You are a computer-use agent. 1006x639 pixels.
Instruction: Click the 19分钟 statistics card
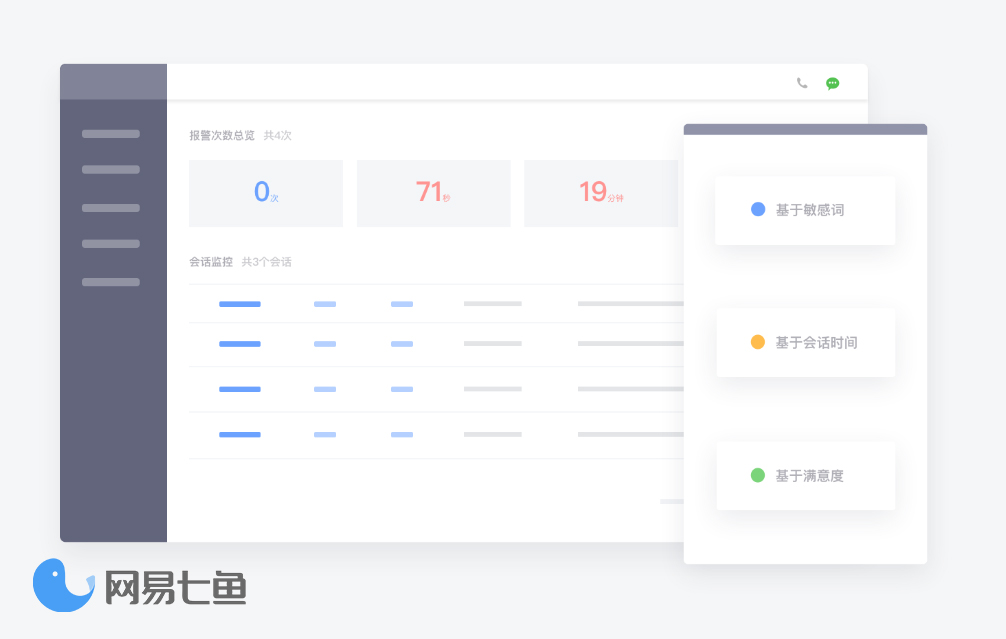click(601, 193)
